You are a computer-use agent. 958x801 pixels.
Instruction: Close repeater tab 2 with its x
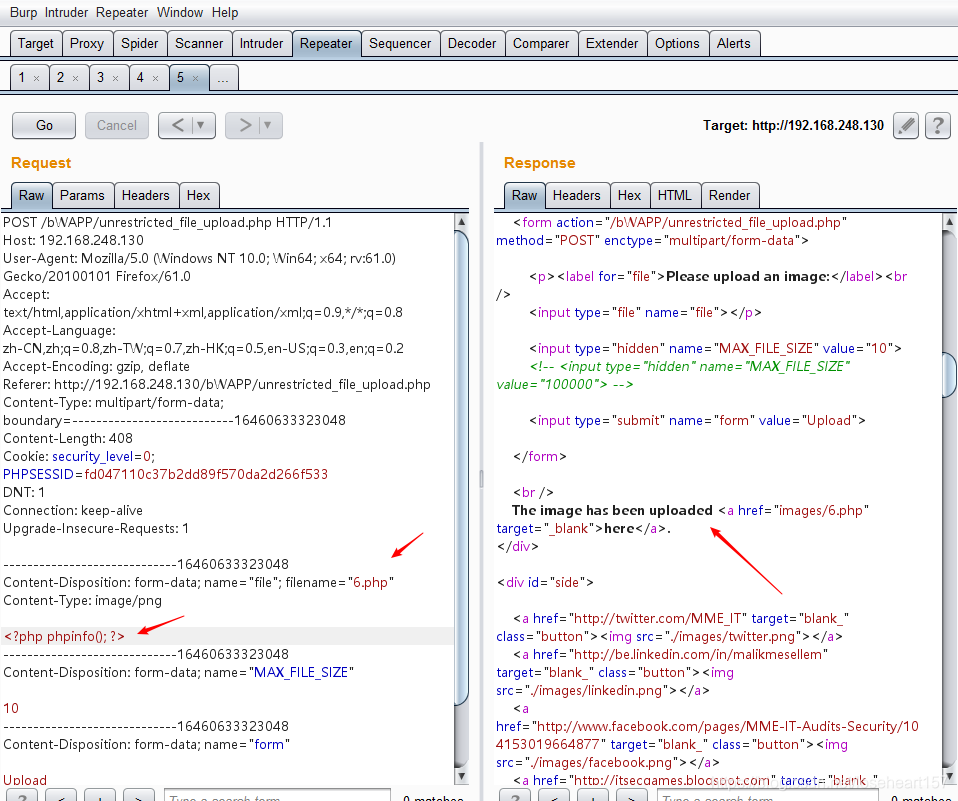(76, 78)
